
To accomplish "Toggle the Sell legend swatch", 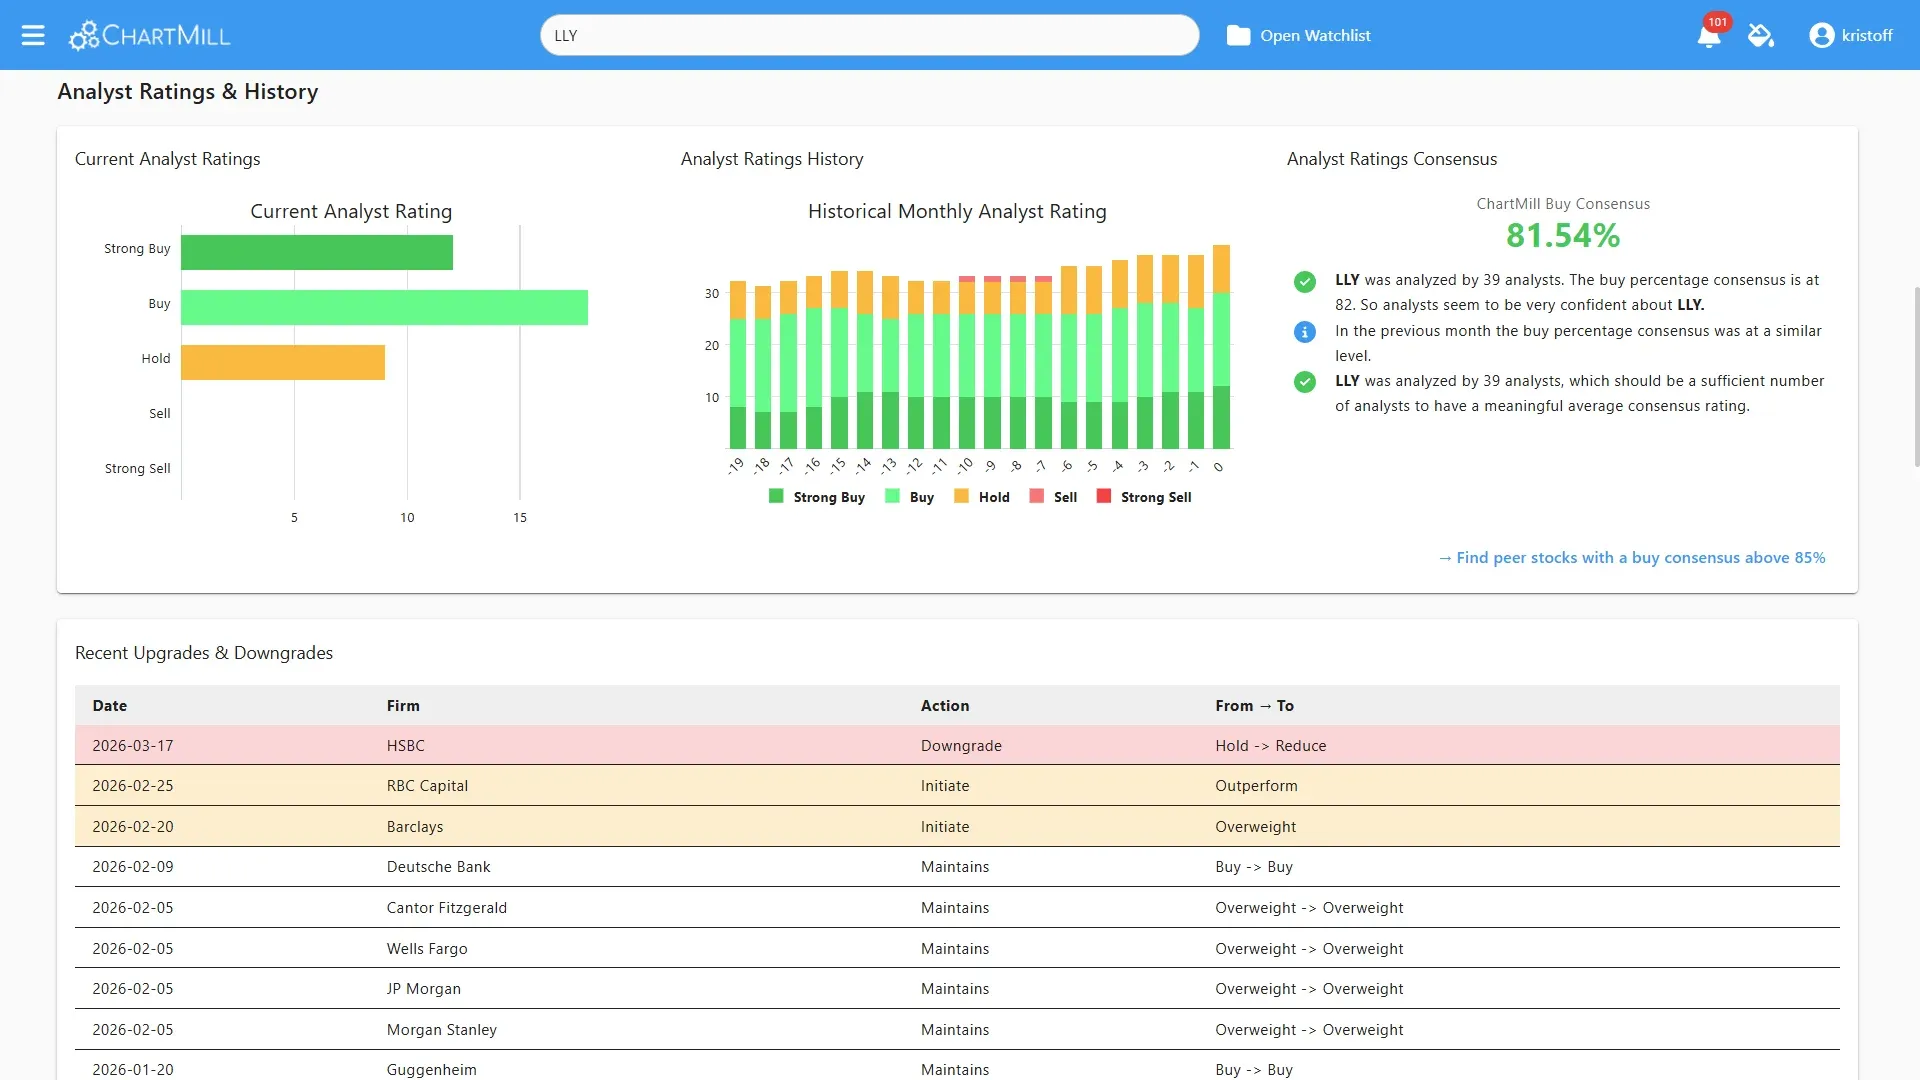I will (1037, 497).
